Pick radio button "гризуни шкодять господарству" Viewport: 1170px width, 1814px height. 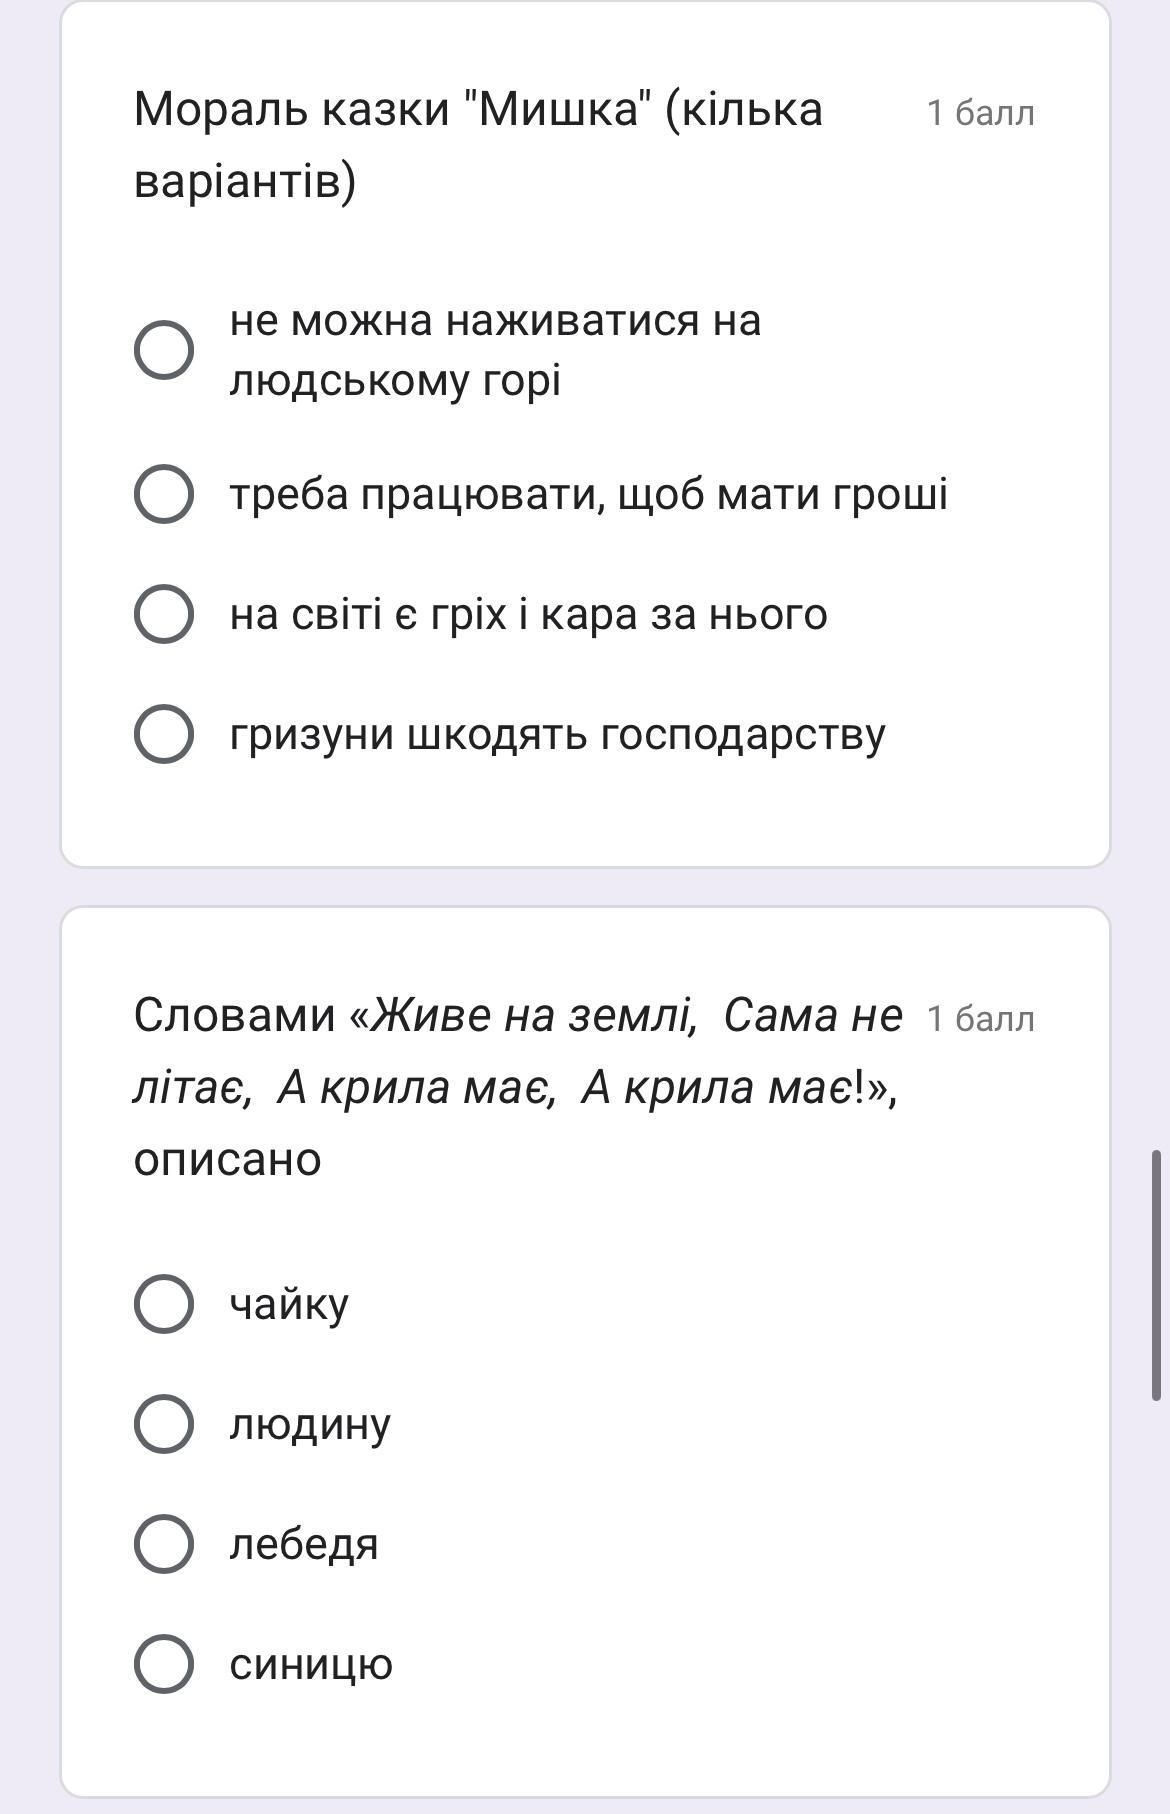(x=164, y=734)
